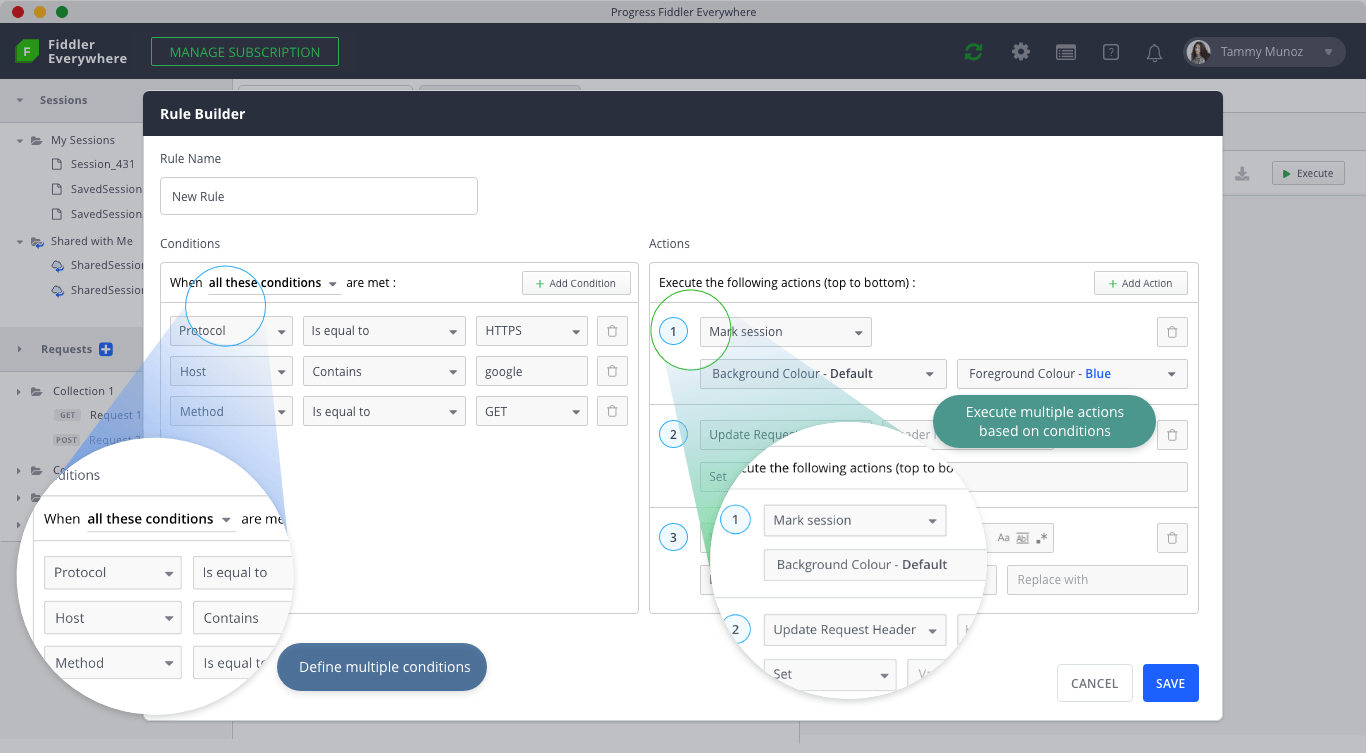
Task: Open the all these conditions dropdown
Action: [274, 283]
